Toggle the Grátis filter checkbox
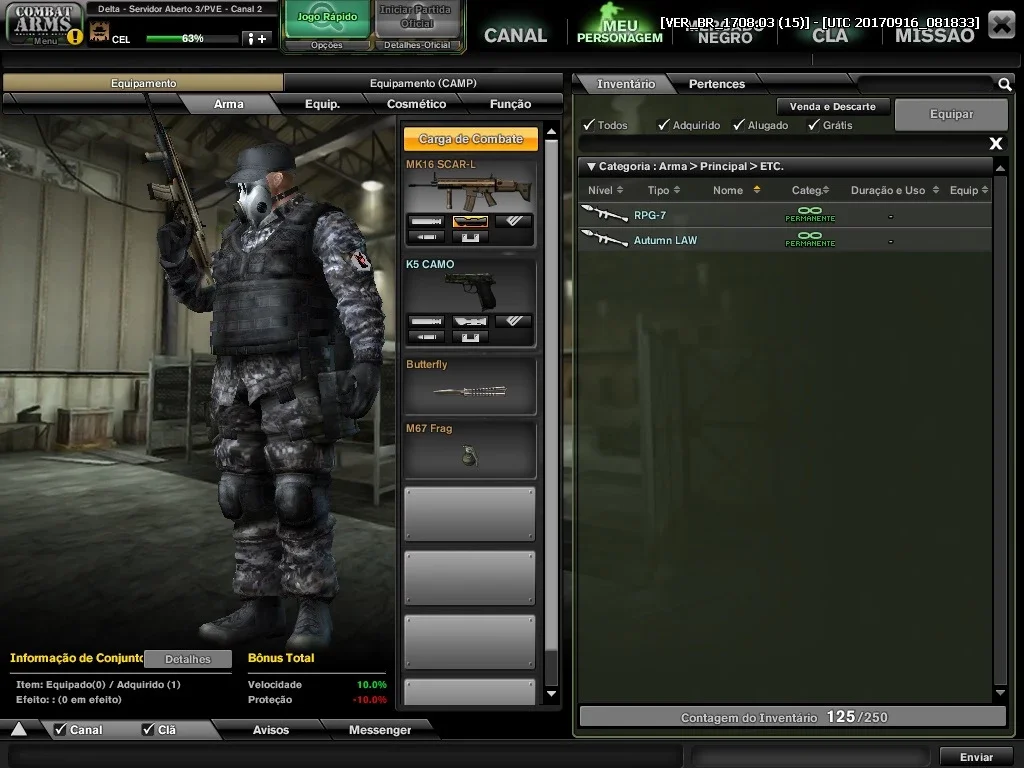This screenshot has height=768, width=1024. click(x=814, y=125)
